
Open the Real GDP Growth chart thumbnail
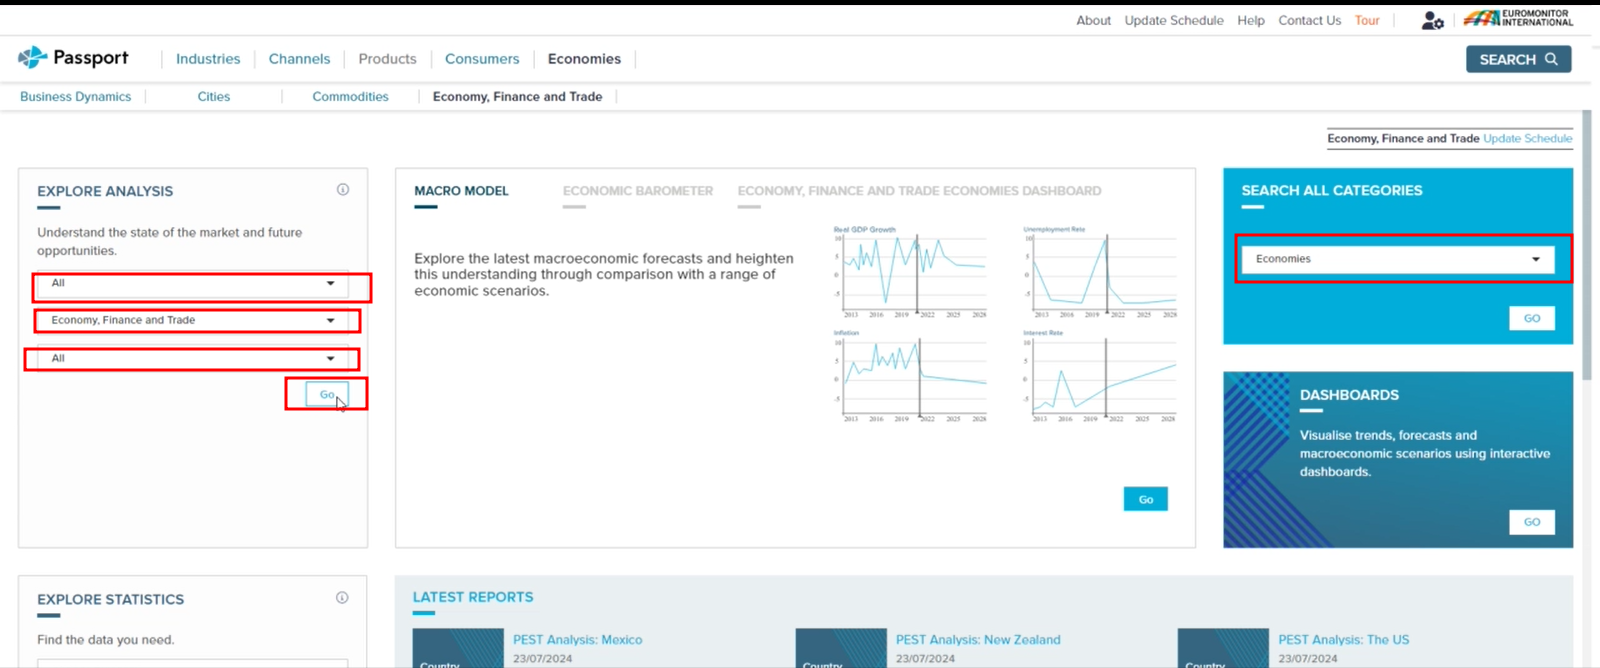(910, 272)
